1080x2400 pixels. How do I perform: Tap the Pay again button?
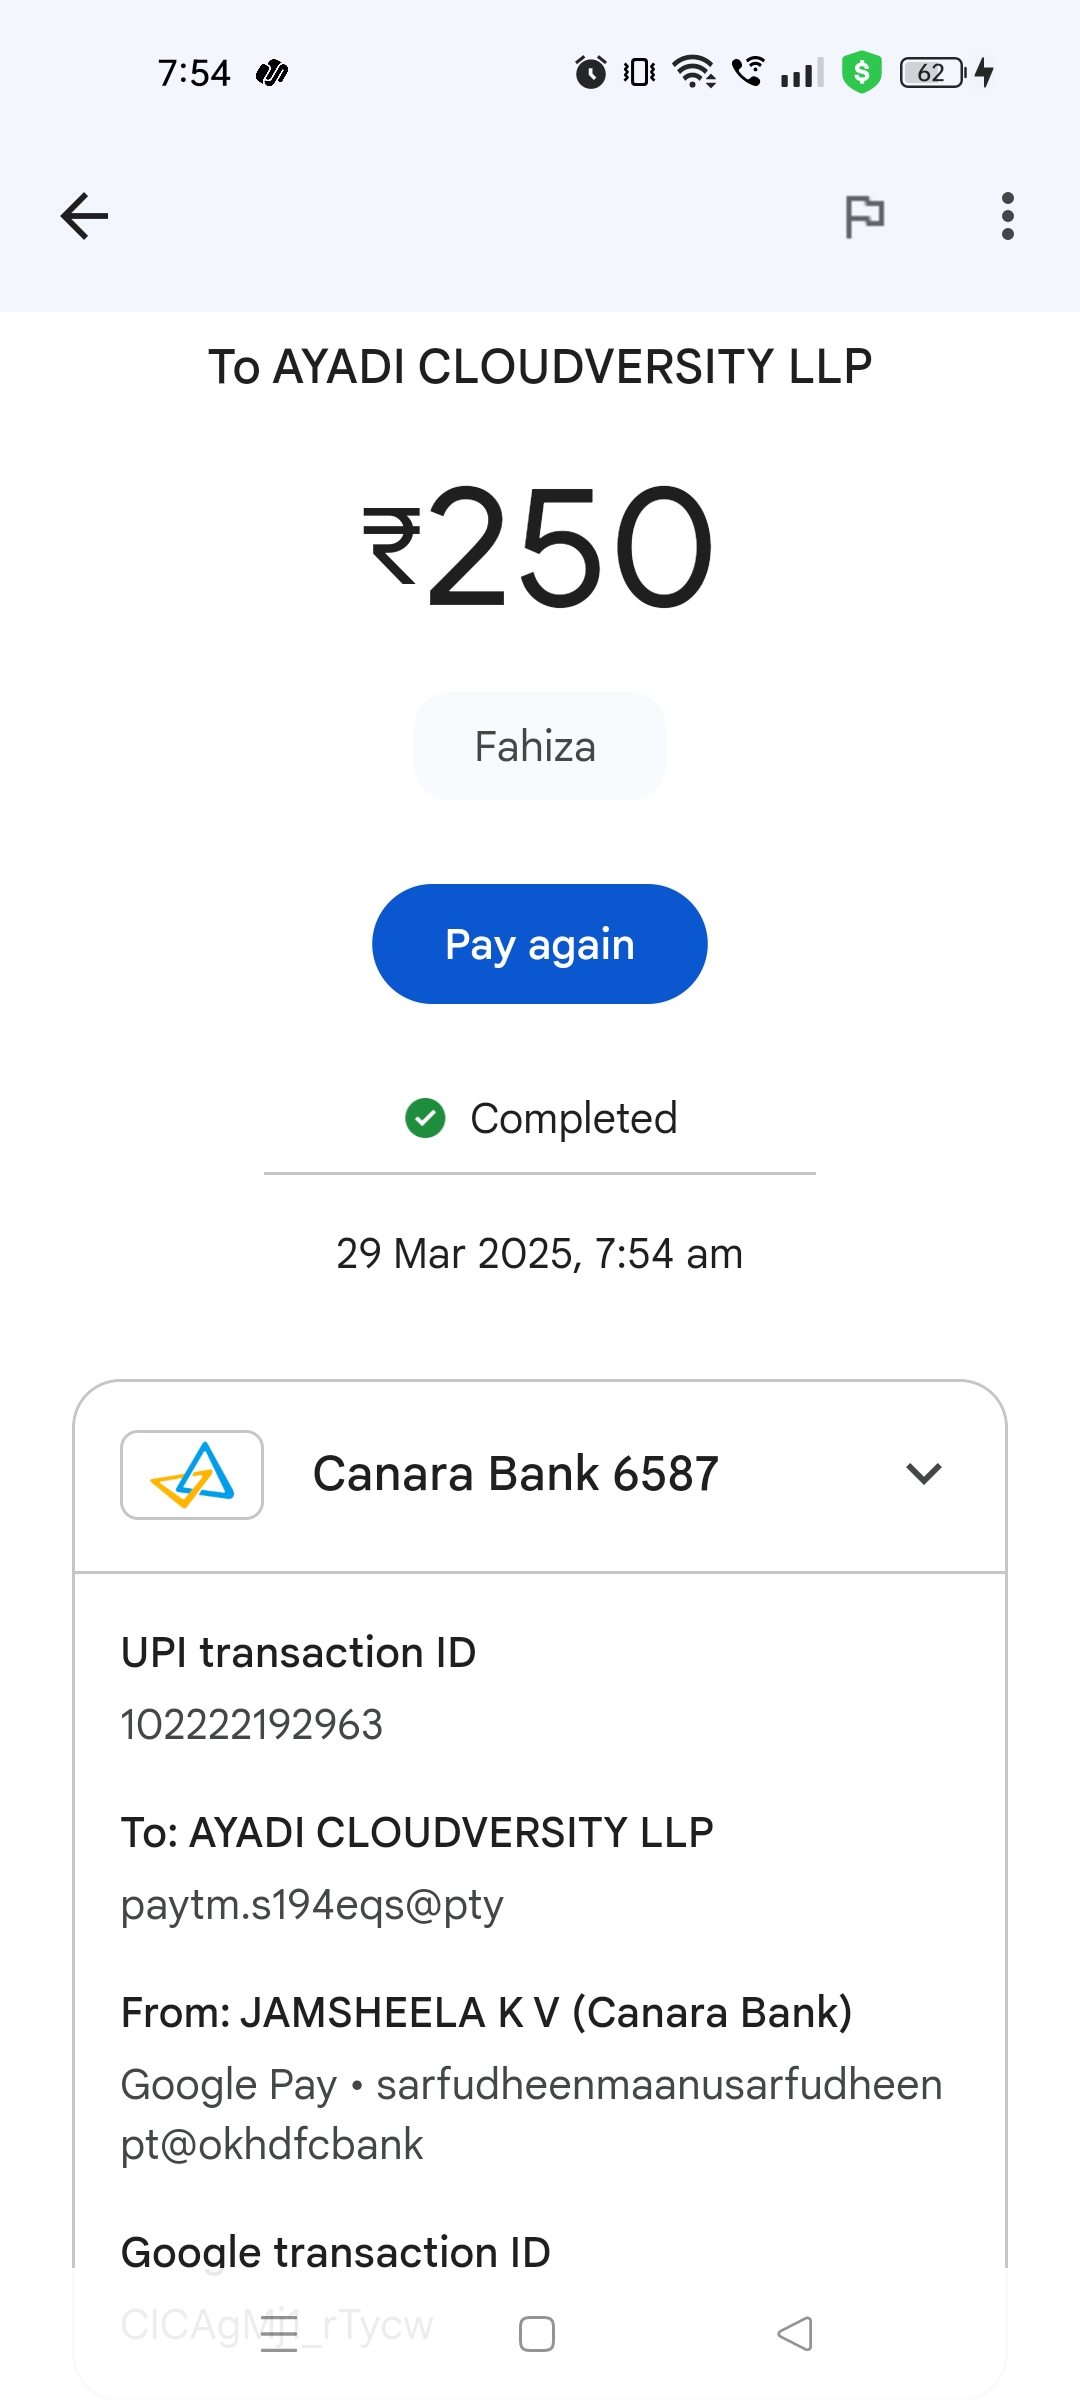pos(540,944)
